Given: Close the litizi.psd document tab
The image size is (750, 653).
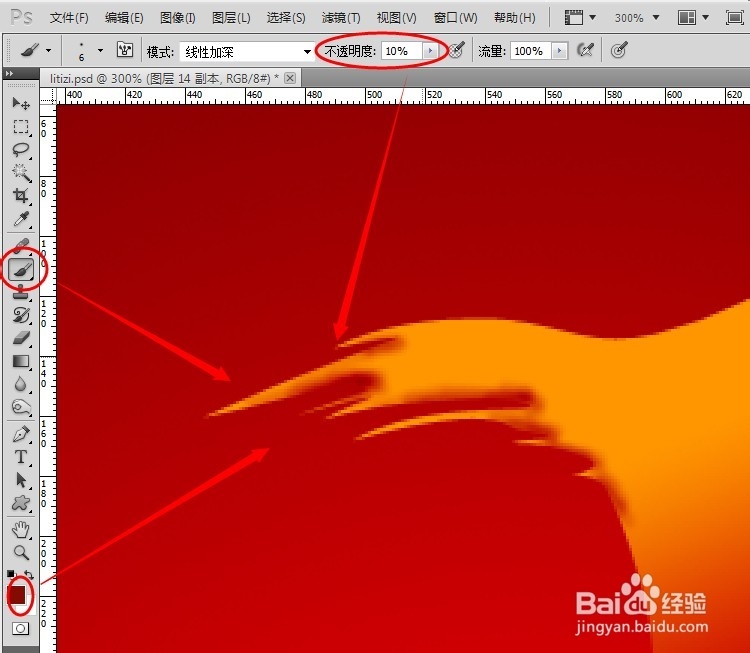Looking at the screenshot, I should point(290,78).
